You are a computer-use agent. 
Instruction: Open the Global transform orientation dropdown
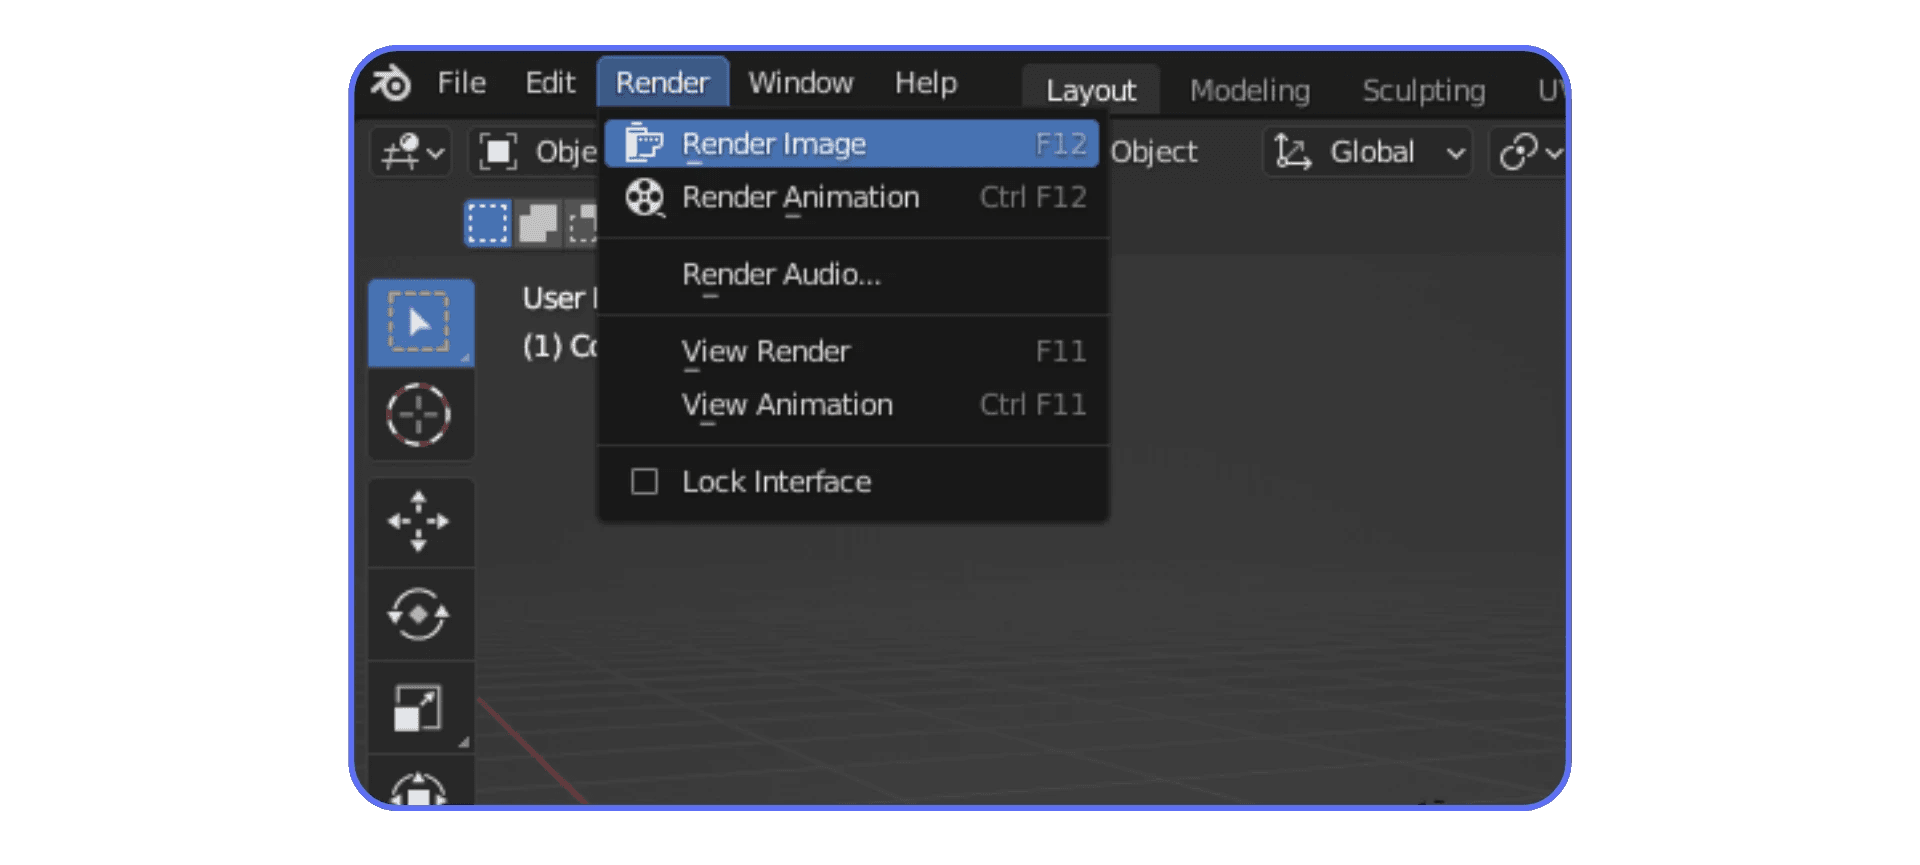point(1367,152)
